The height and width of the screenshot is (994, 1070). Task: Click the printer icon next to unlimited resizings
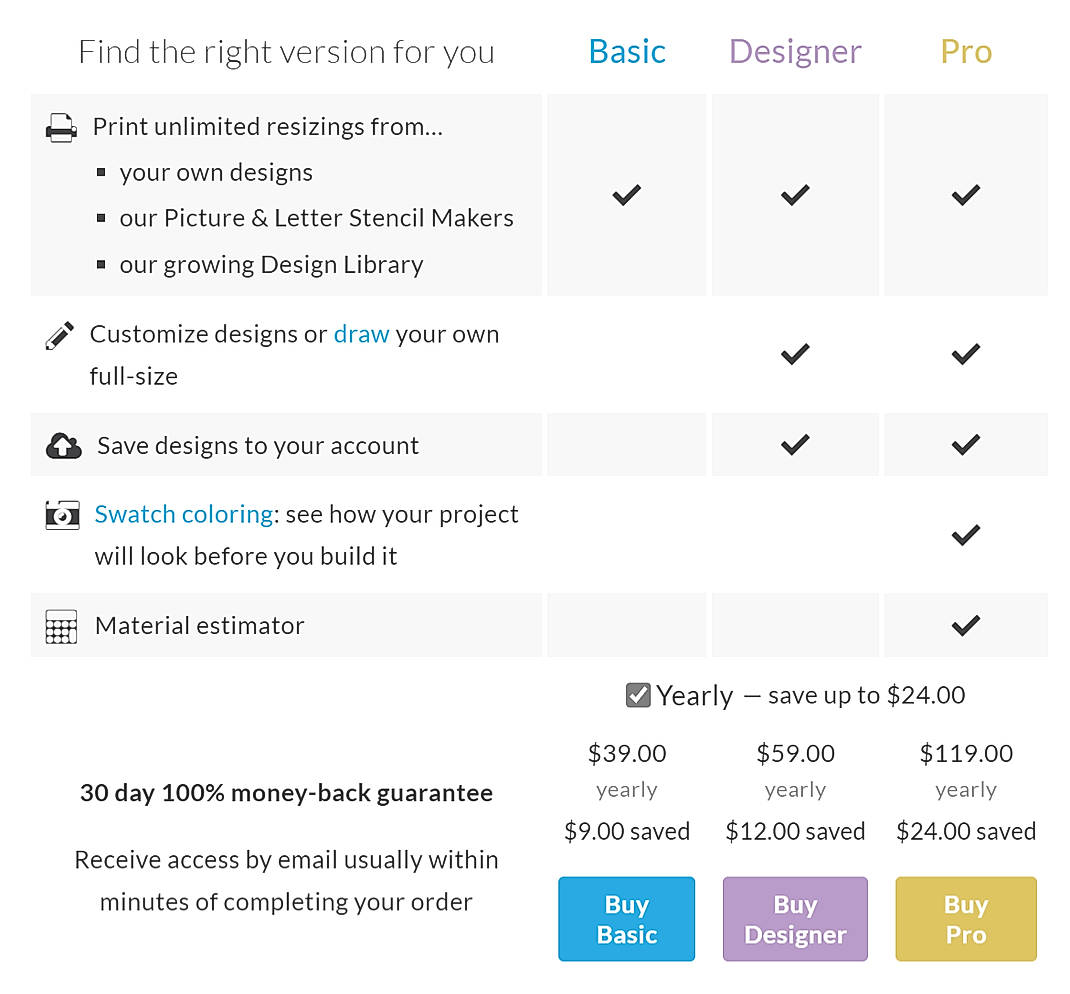click(x=58, y=127)
